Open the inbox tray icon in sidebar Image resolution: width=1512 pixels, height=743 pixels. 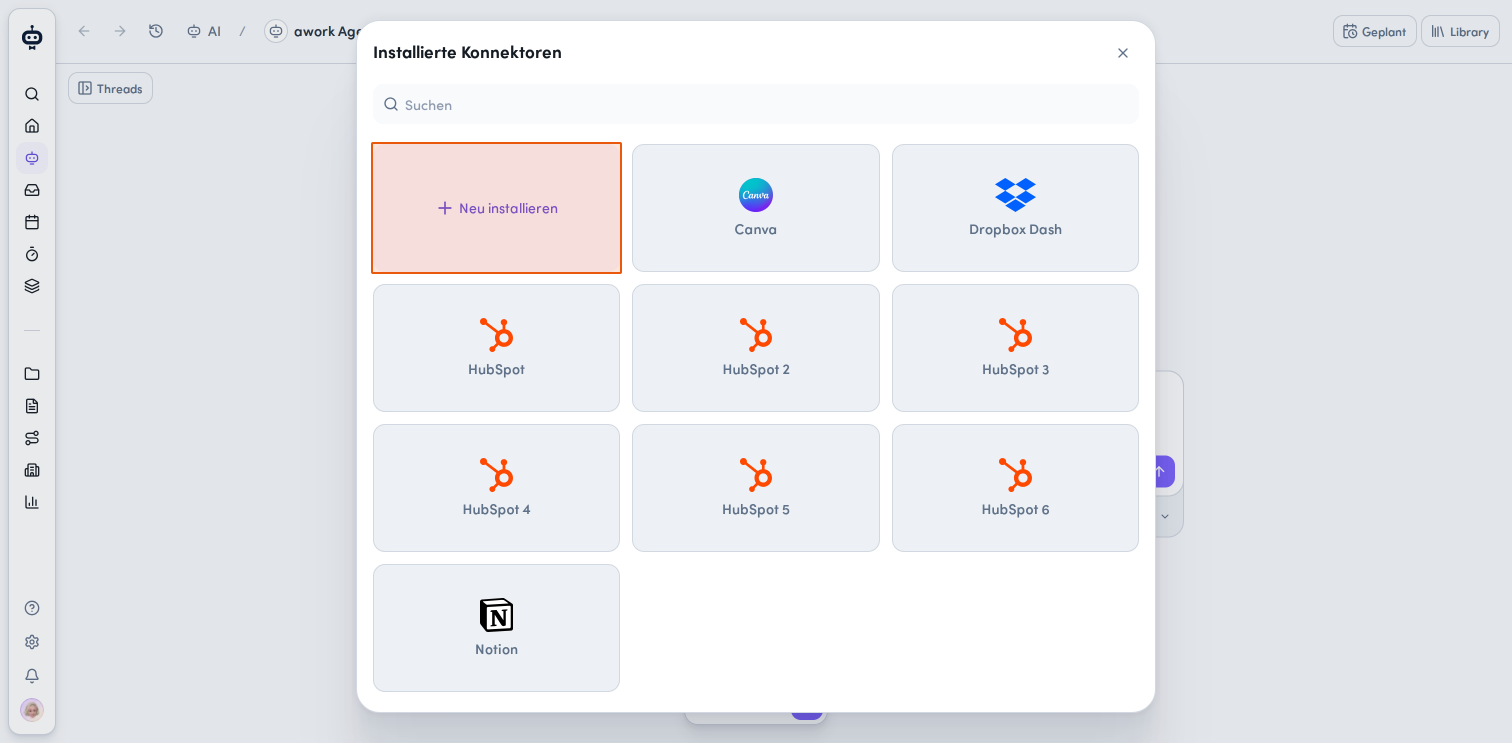[x=32, y=190]
